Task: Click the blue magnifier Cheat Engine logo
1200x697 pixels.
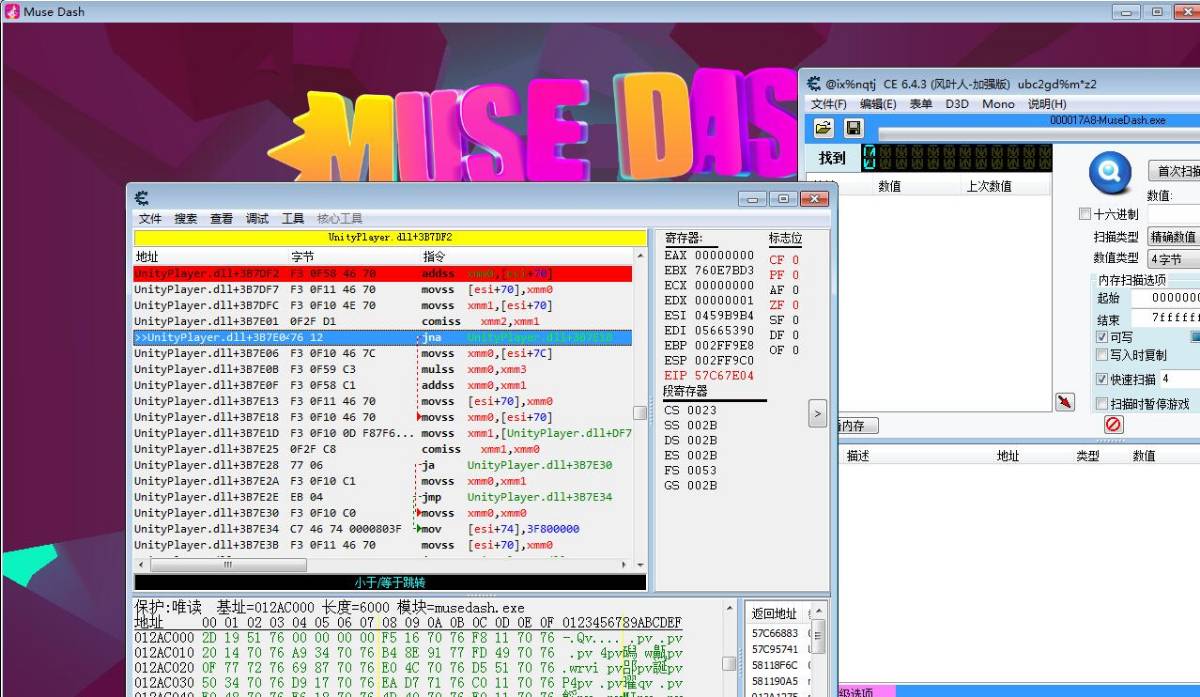Action: click(x=1109, y=174)
